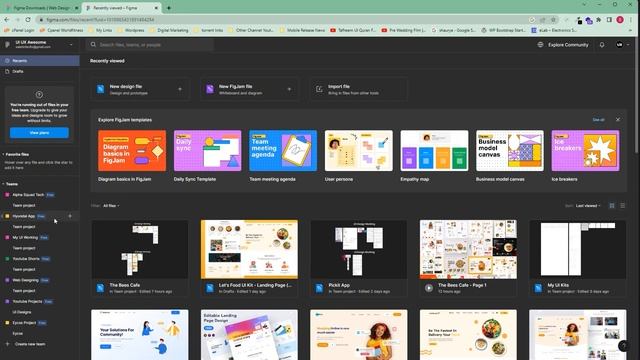Viewport: 640px width, 360px height.
Task: Open the All files filter dropdown
Action: click(x=111, y=206)
